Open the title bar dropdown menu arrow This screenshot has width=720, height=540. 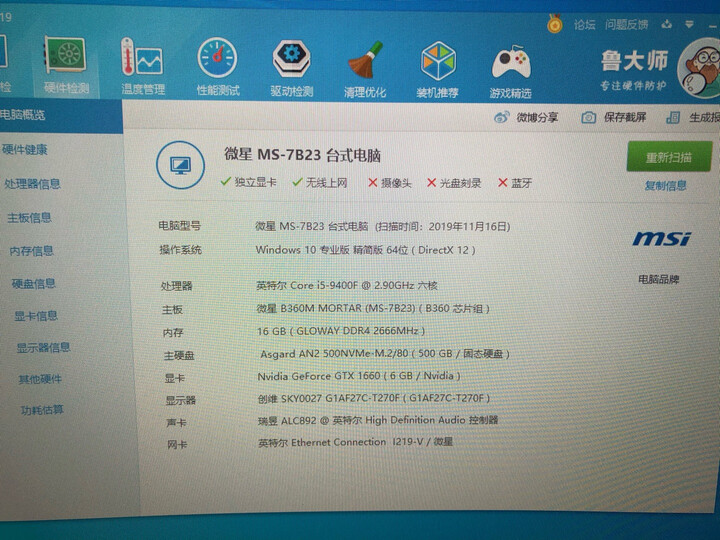(x=689, y=24)
